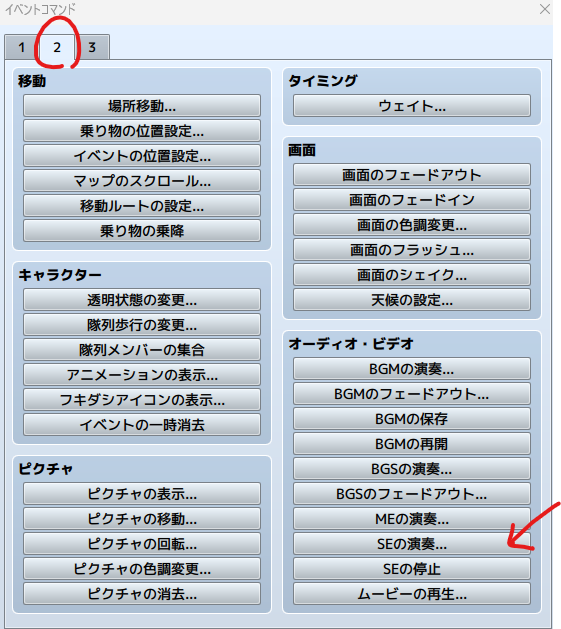
Task: Open ピクチャの色調変更... command
Action: pos(142,568)
